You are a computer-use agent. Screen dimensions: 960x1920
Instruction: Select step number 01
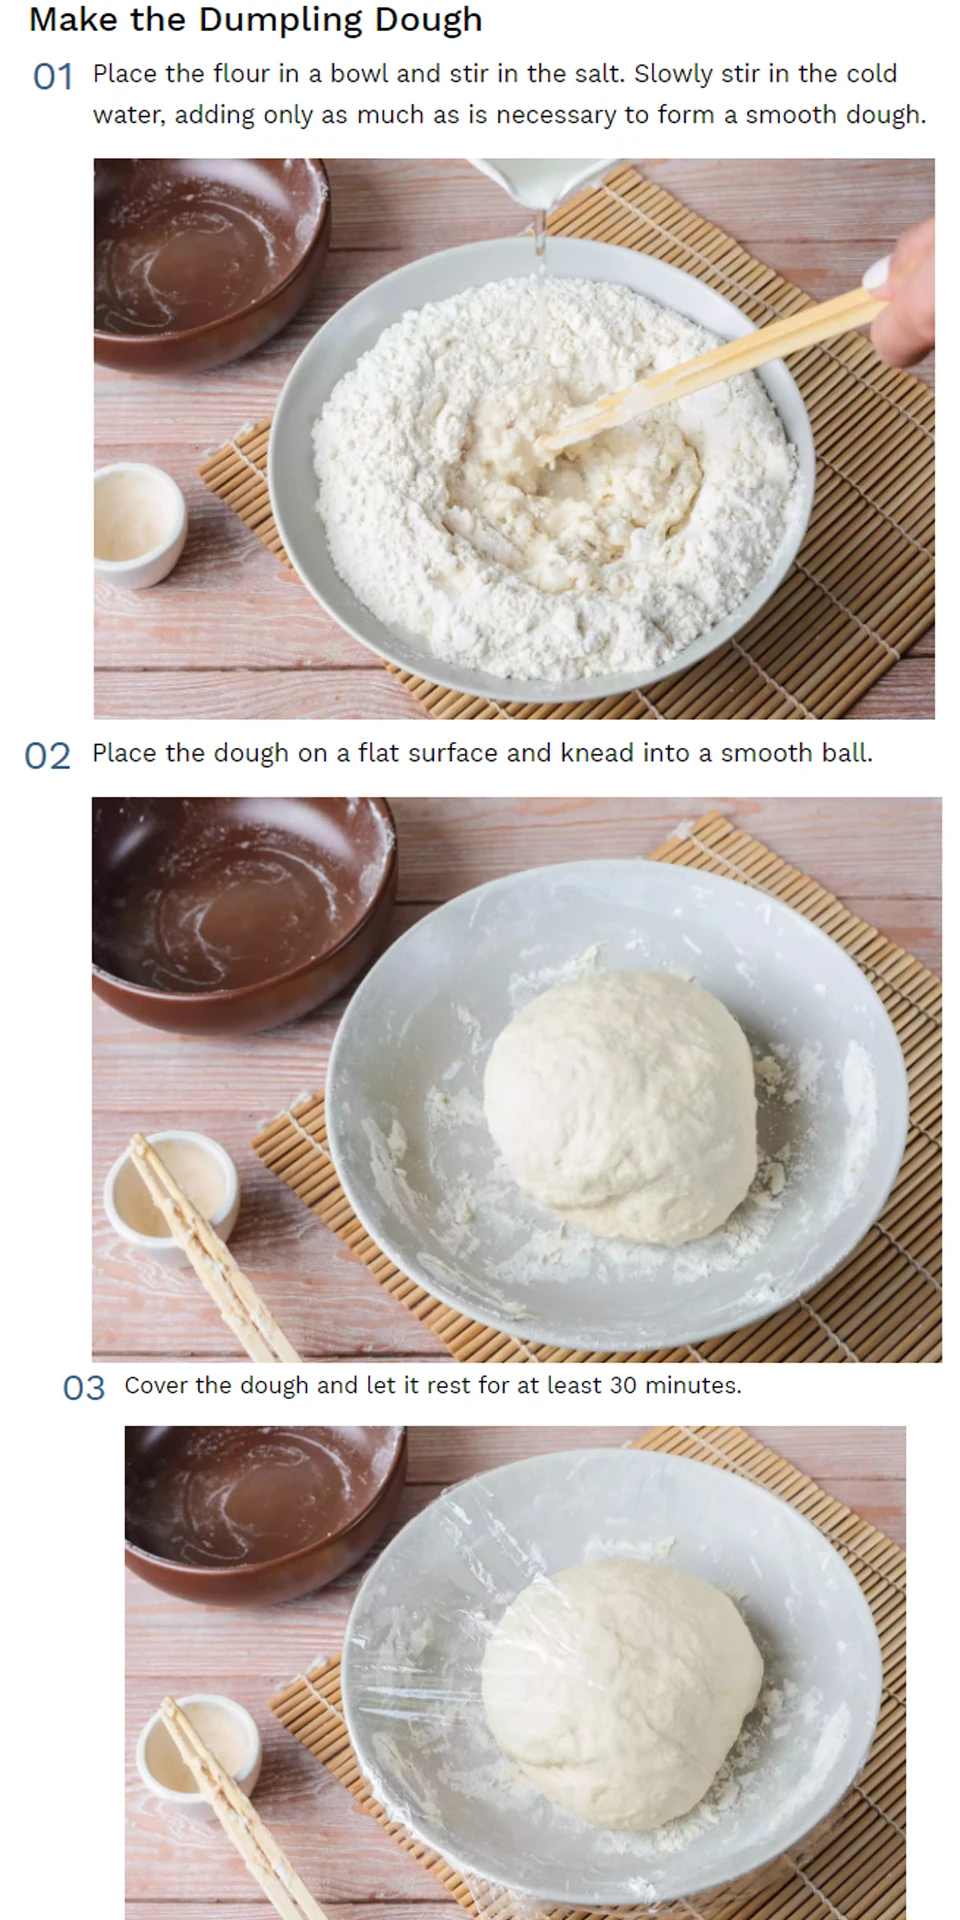[53, 77]
